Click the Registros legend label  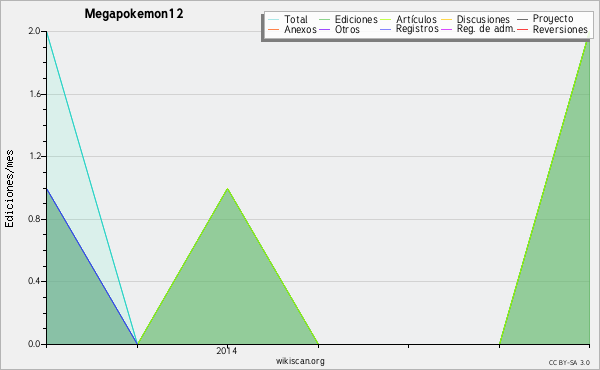pyautogui.click(x=417, y=29)
